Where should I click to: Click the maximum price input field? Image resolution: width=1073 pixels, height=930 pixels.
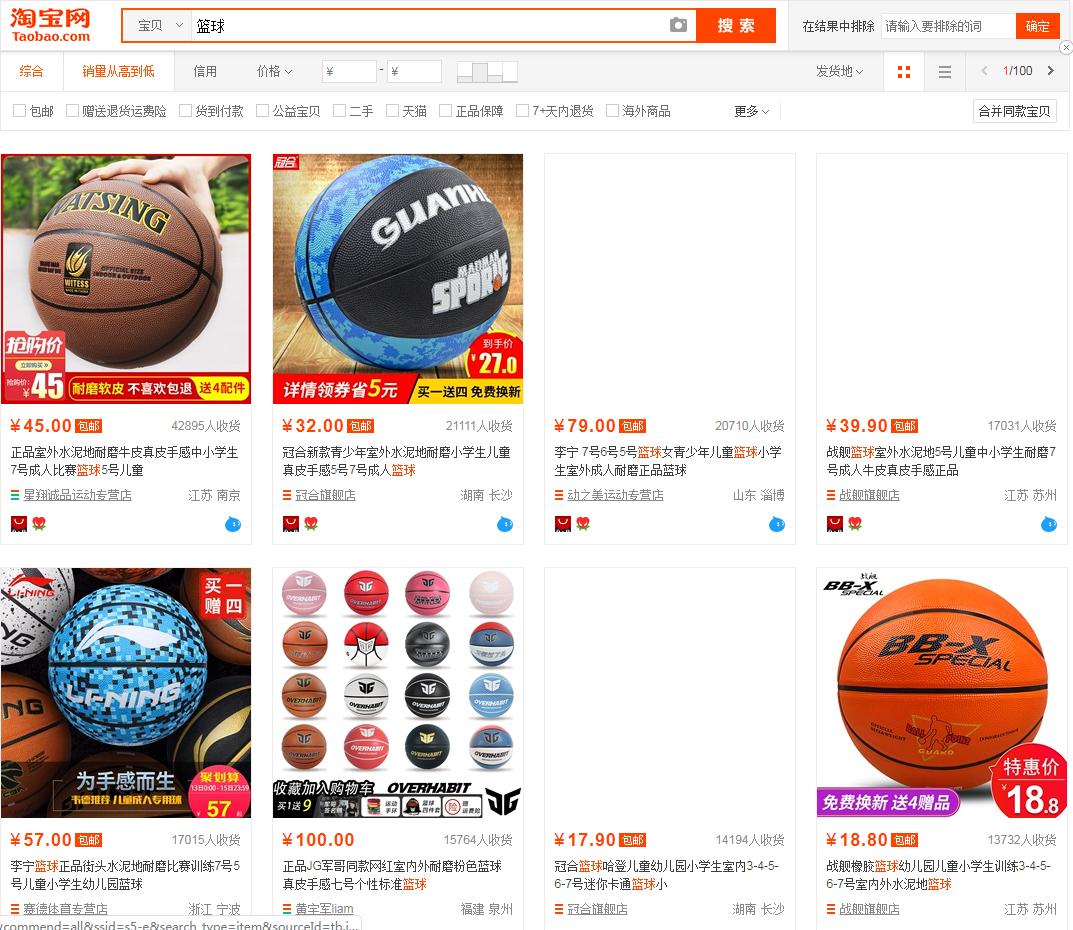[x=414, y=71]
